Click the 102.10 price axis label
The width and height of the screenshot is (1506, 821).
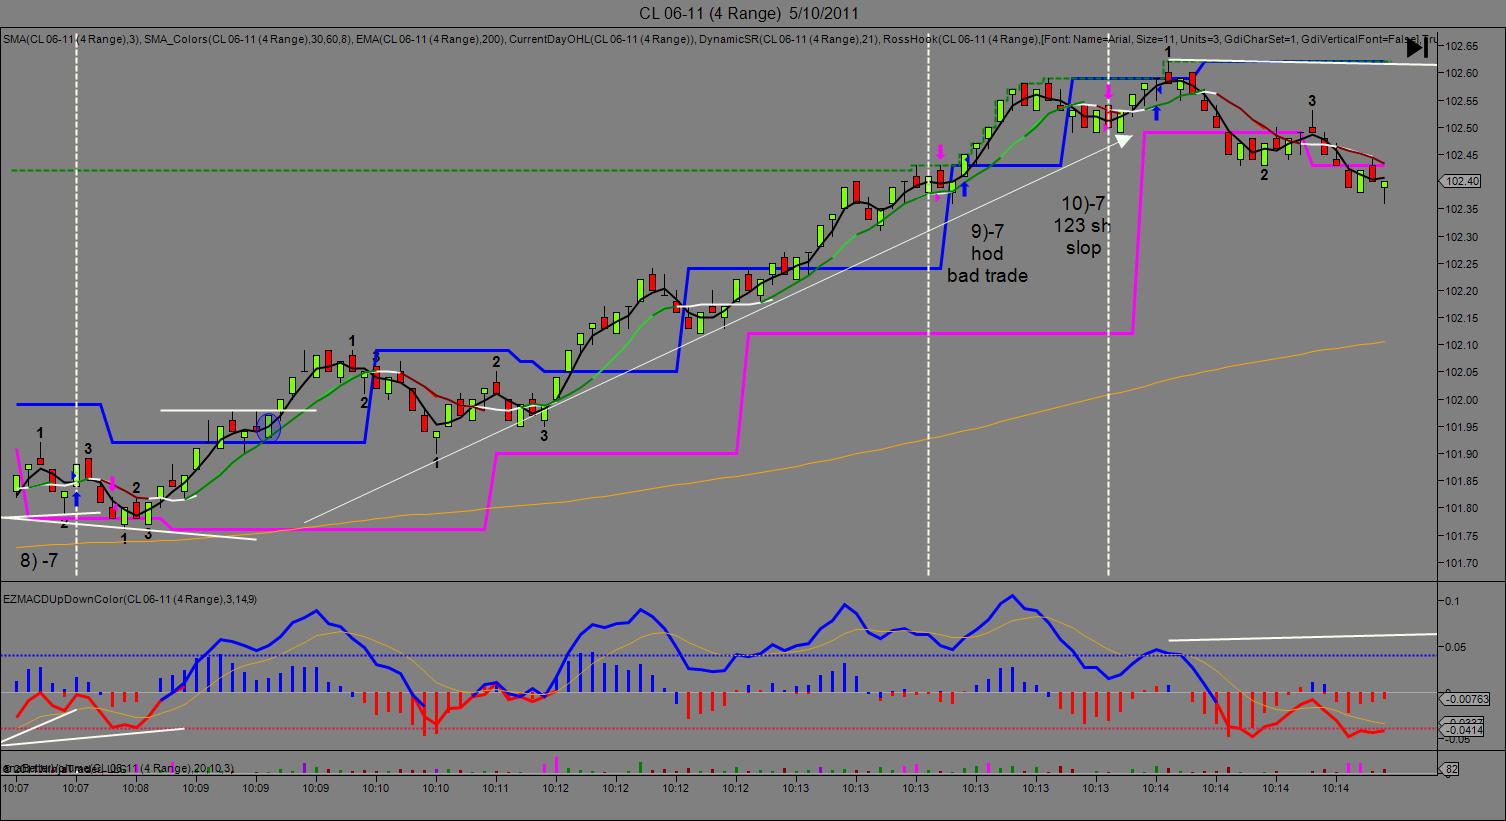point(1462,346)
